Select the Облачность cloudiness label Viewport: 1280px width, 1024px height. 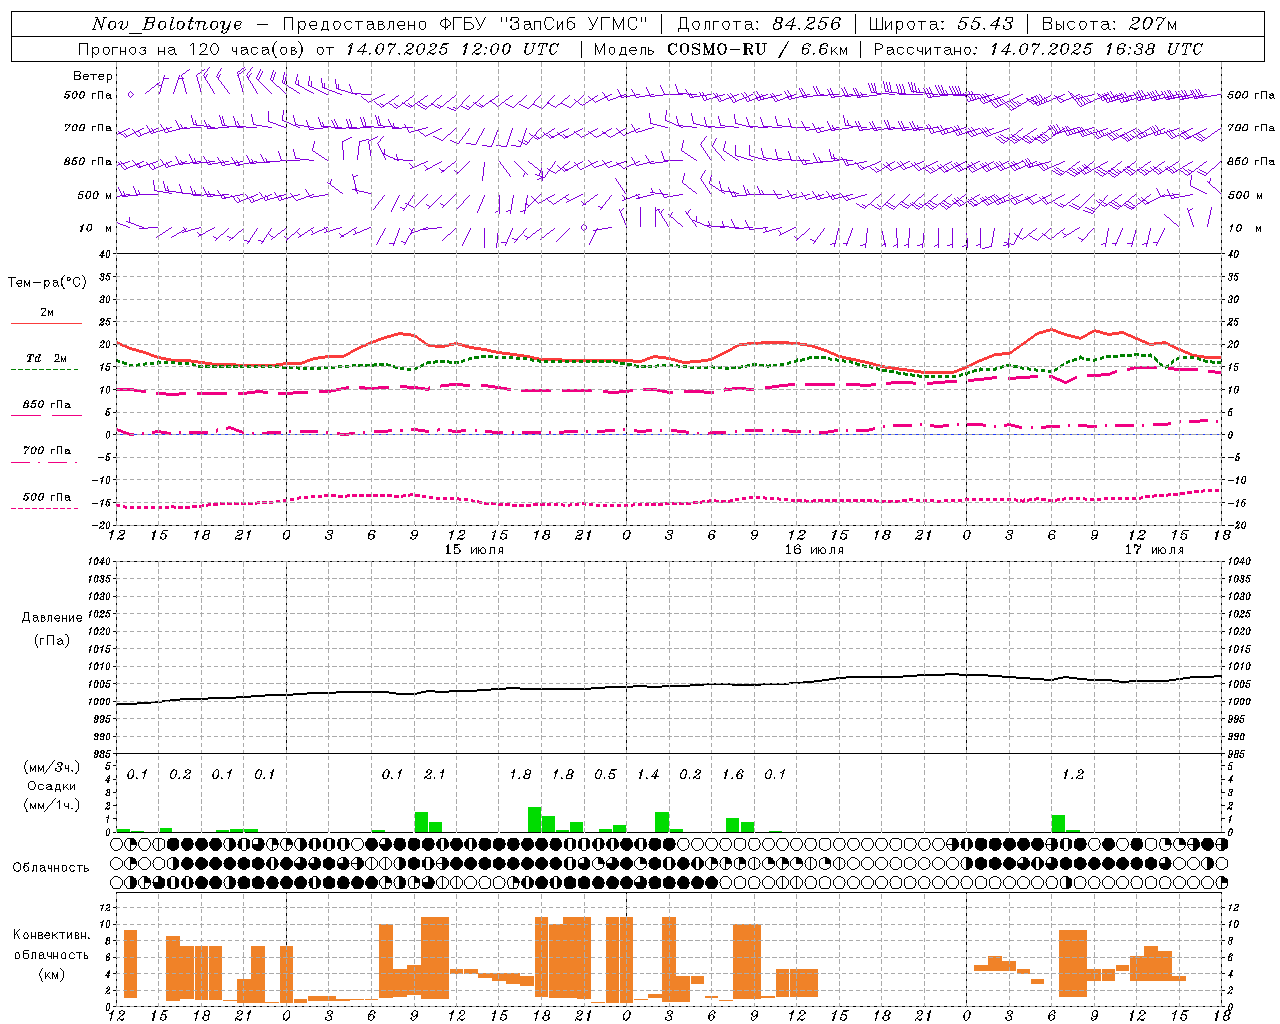51,868
